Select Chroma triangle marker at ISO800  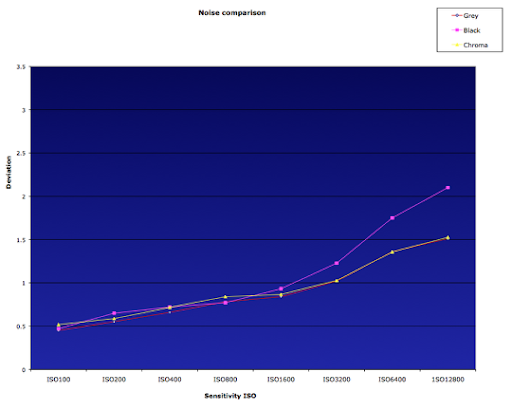tap(225, 297)
